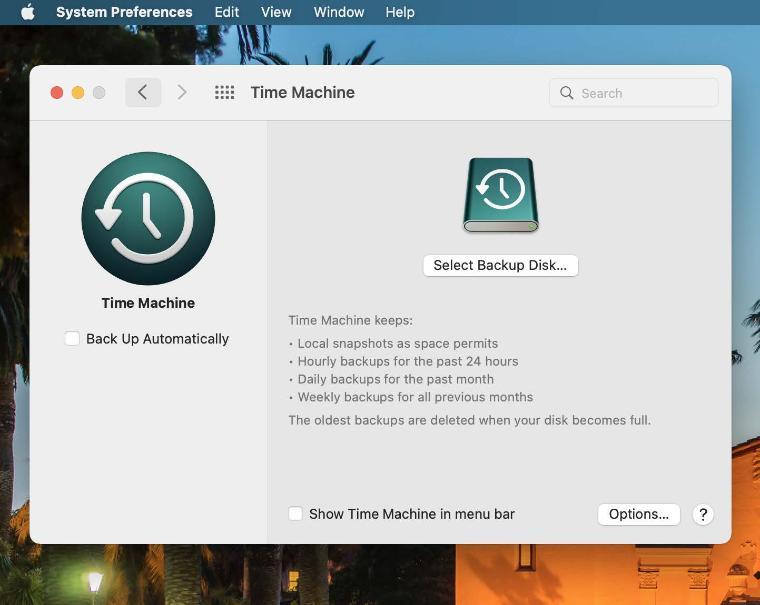760x605 pixels.
Task: Click 'The oldest backups are deleted' note
Action: (x=470, y=420)
